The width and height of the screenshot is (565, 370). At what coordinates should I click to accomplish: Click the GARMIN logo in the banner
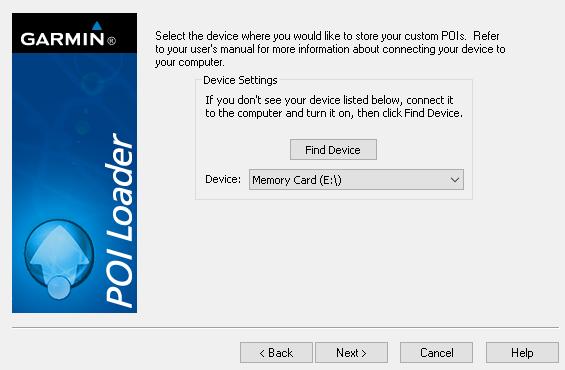click(68, 35)
